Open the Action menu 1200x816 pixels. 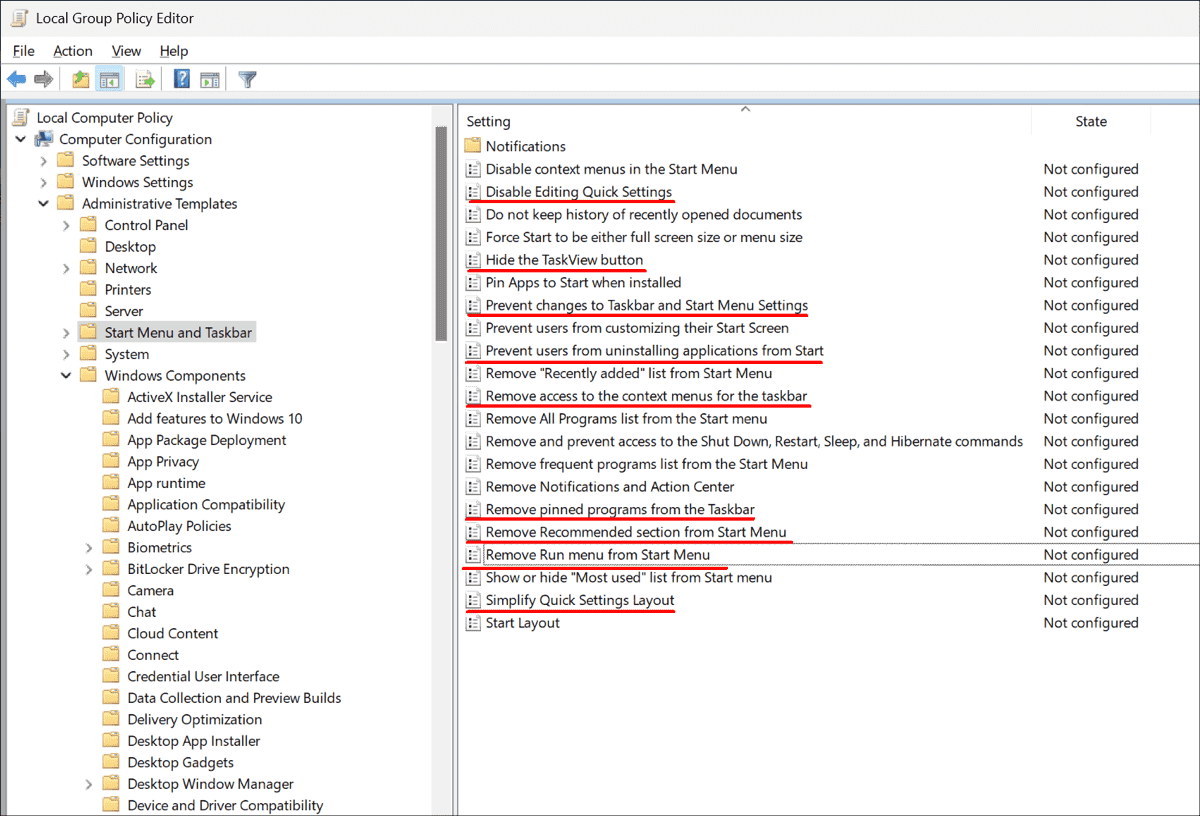(73, 50)
